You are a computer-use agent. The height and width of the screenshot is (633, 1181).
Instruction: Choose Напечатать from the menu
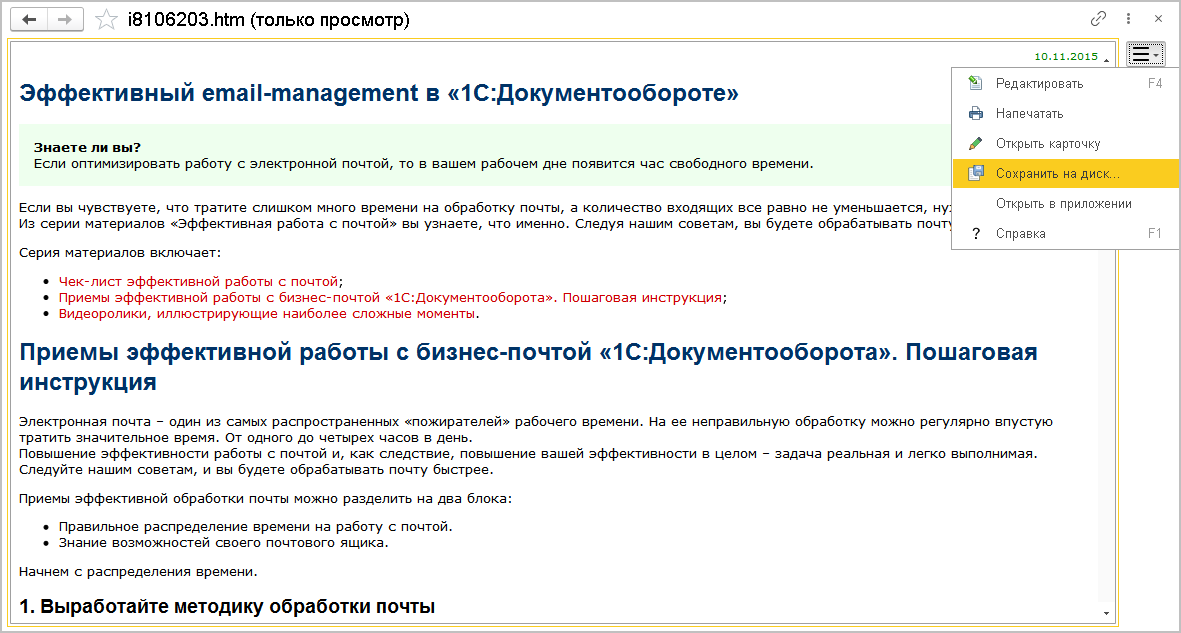click(x=1065, y=114)
